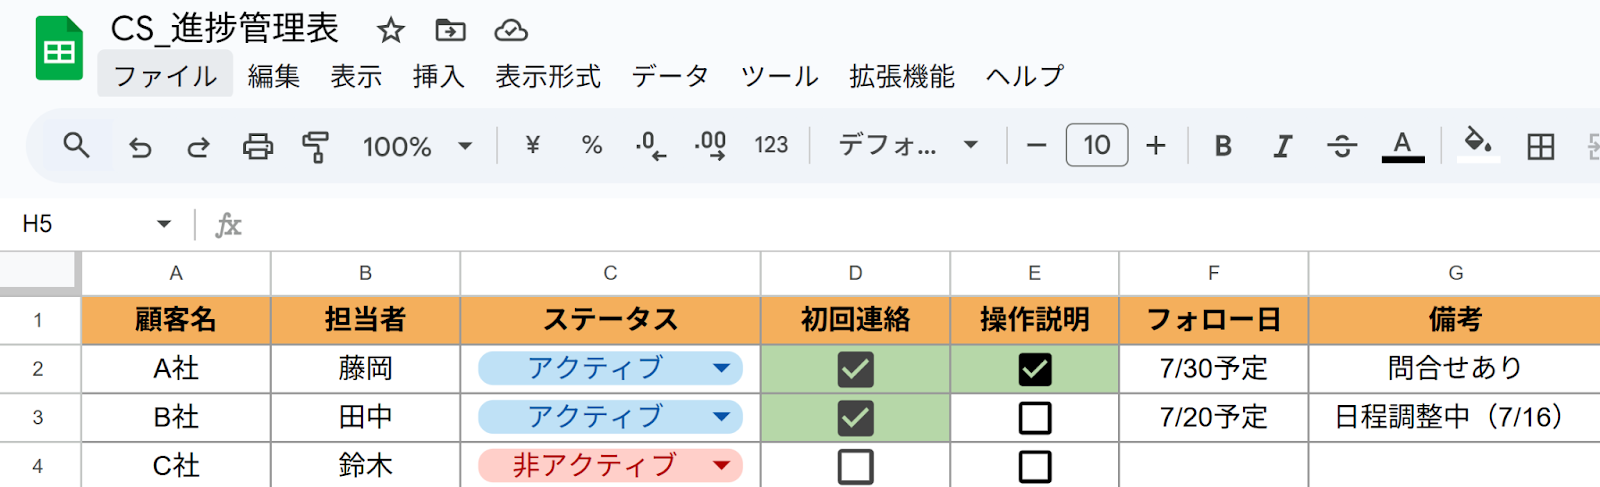Check 操作説明 checkbox for B社
The image size is (1600, 487).
pos(1034,417)
